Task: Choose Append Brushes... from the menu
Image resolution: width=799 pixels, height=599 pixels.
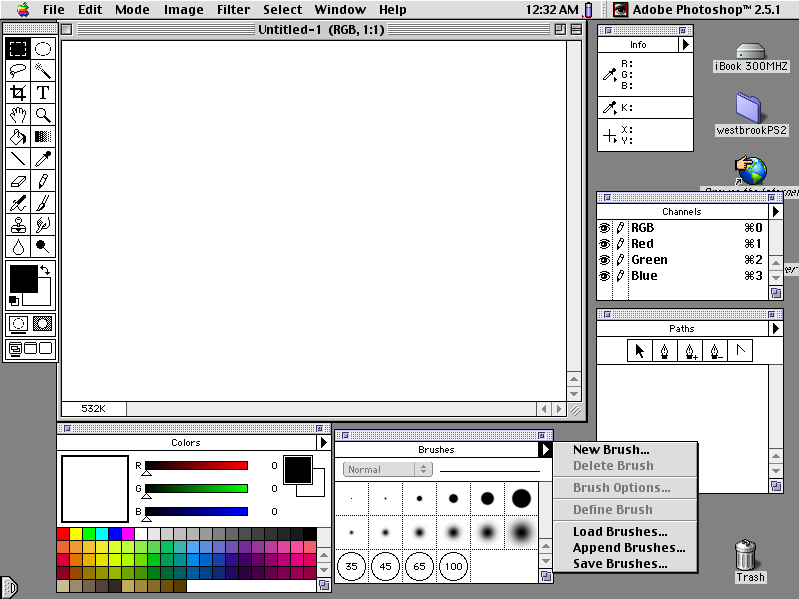Action: 625,548
